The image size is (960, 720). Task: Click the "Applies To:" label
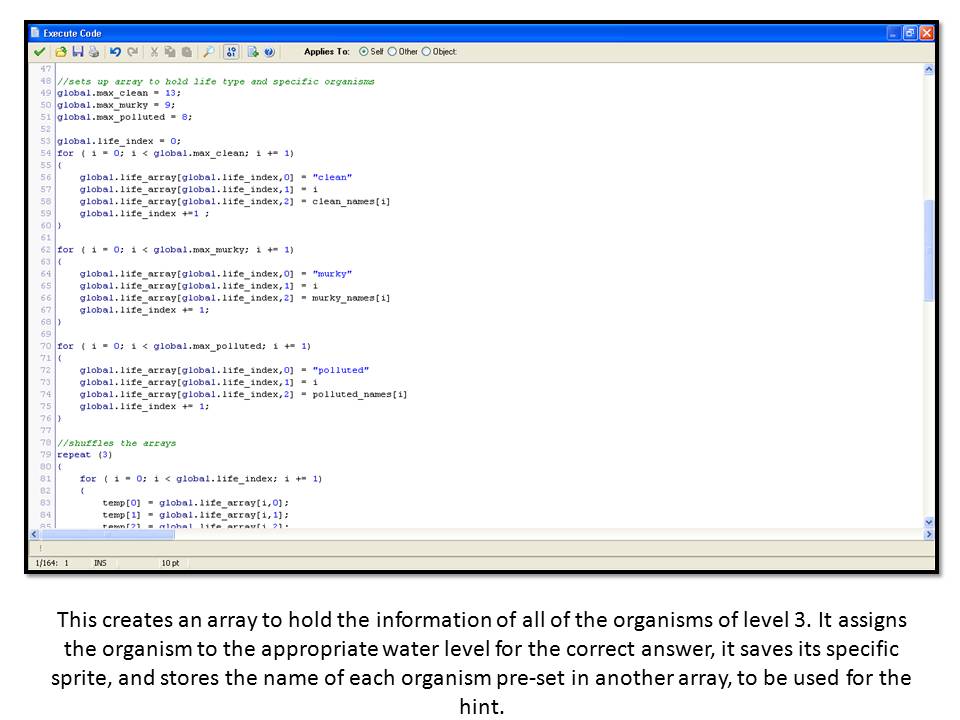point(326,52)
